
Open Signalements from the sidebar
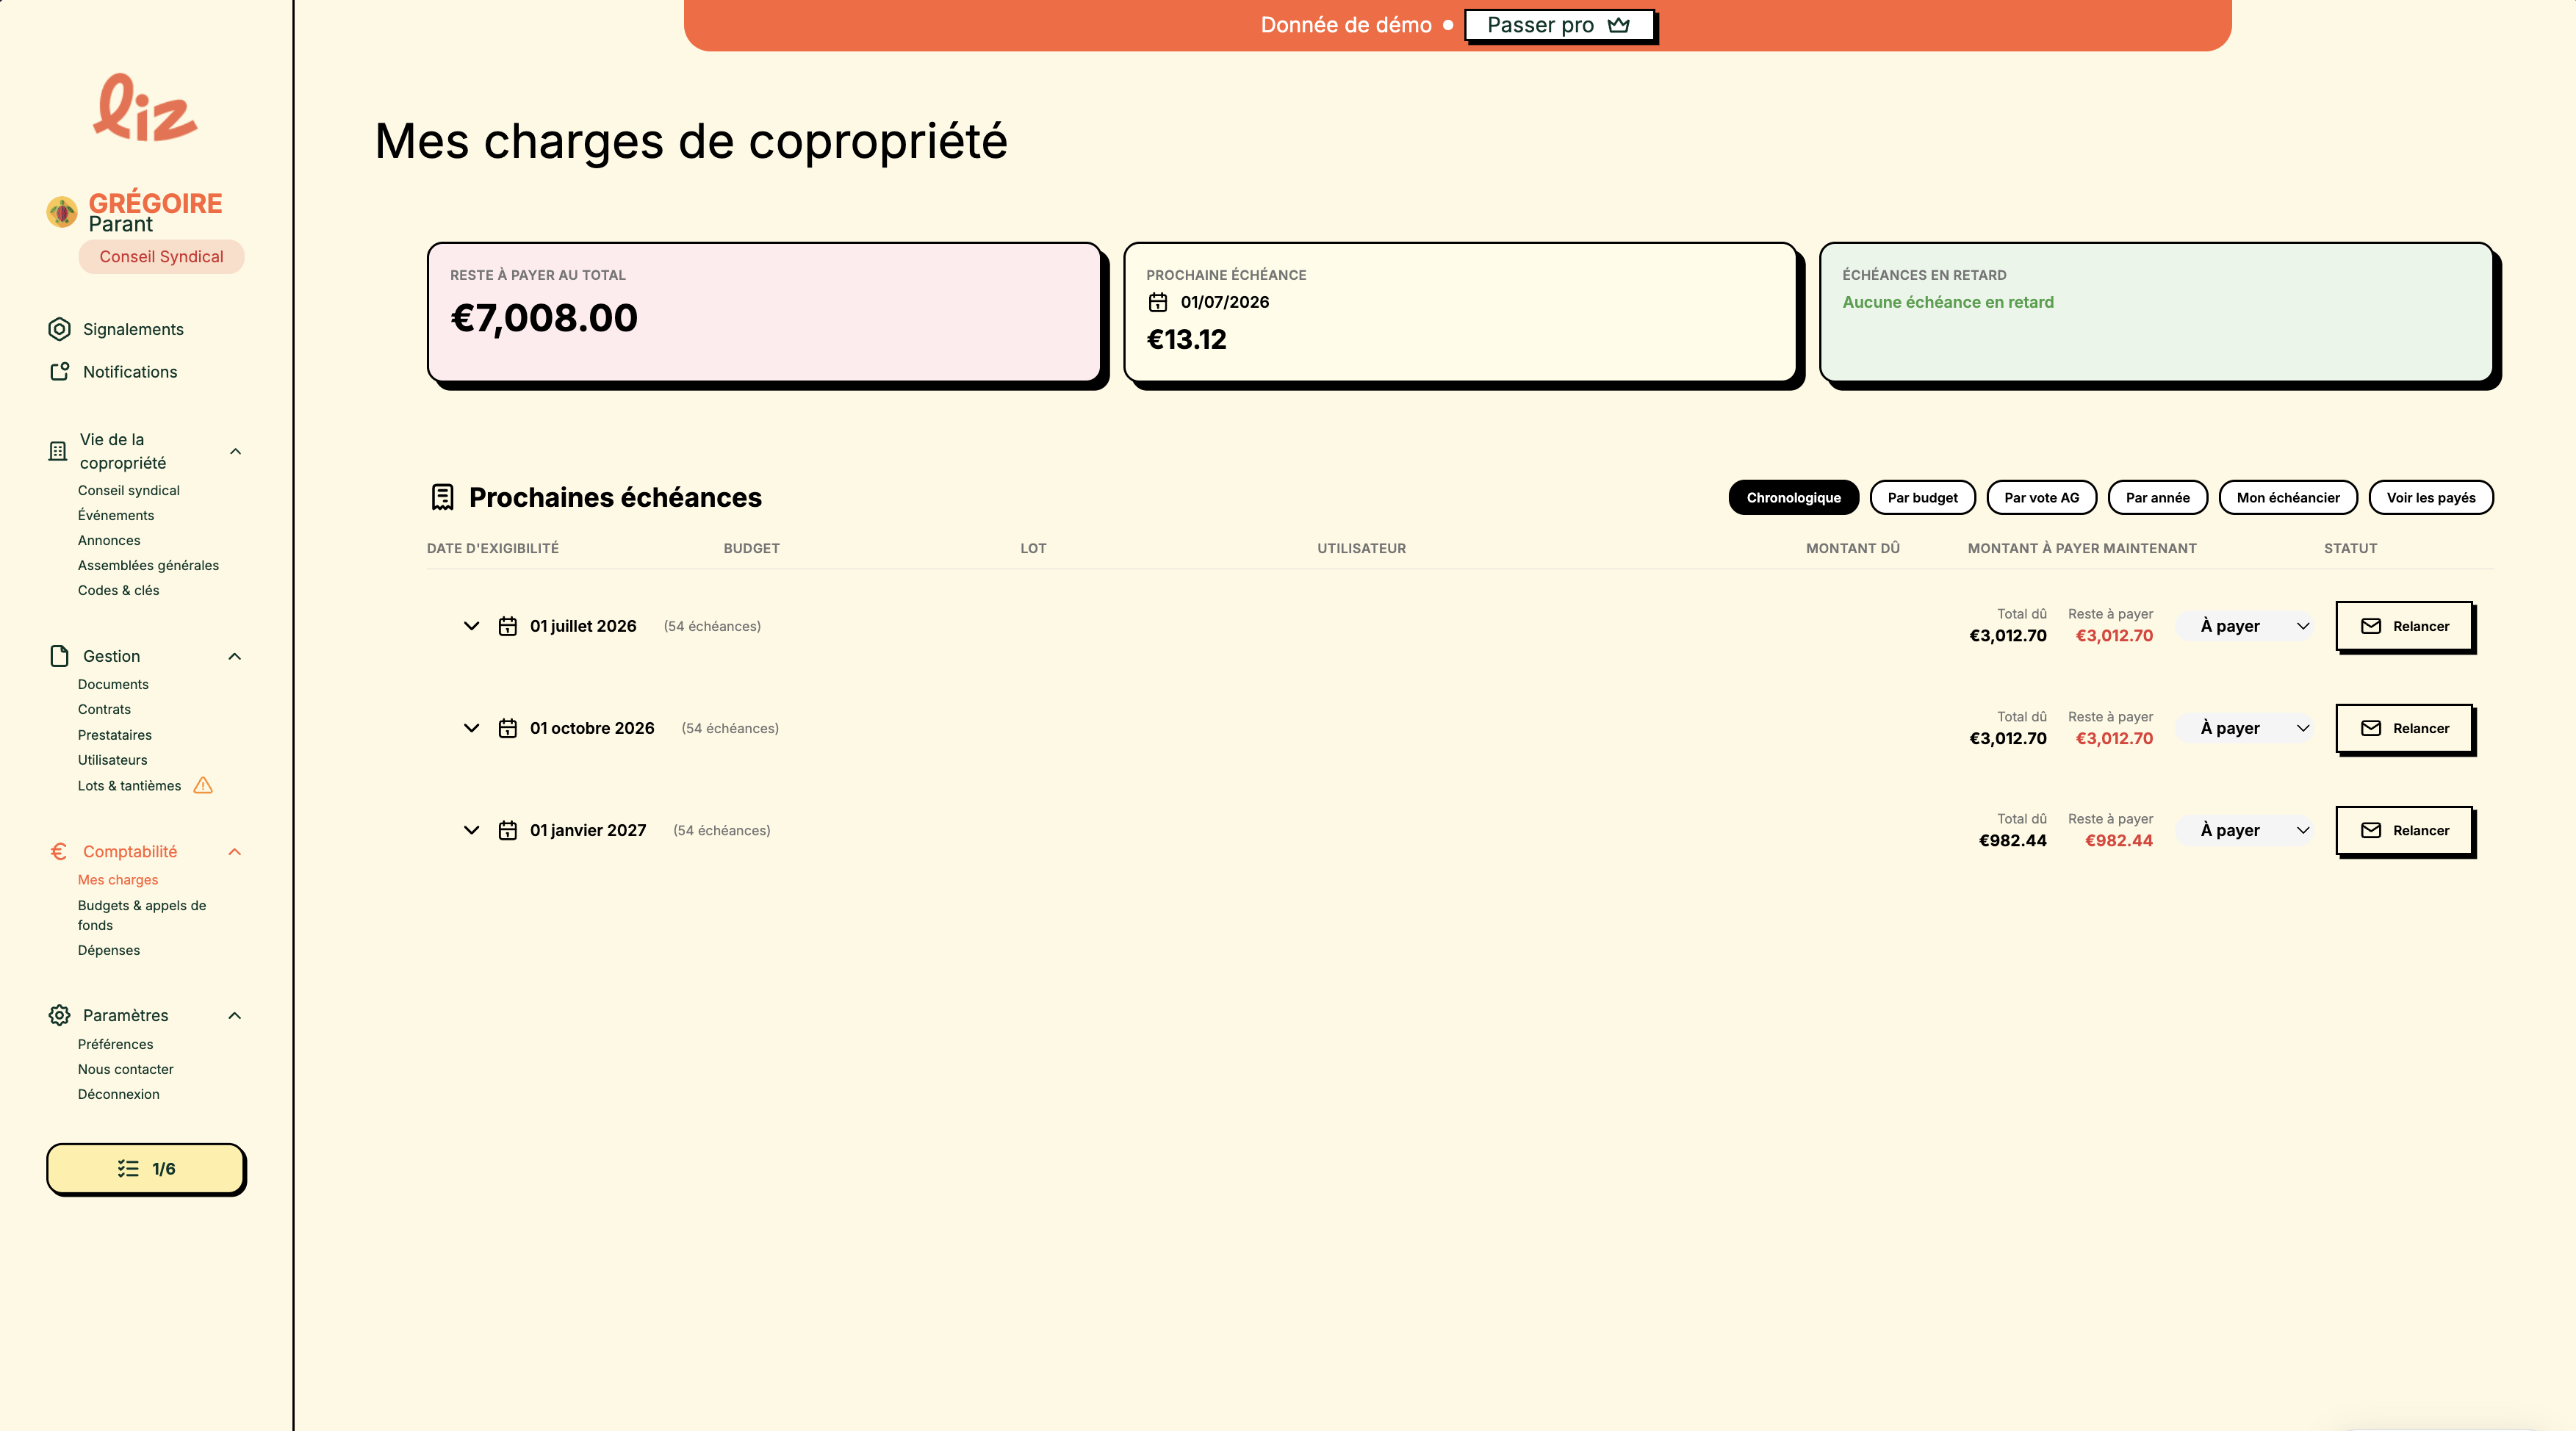click(133, 329)
